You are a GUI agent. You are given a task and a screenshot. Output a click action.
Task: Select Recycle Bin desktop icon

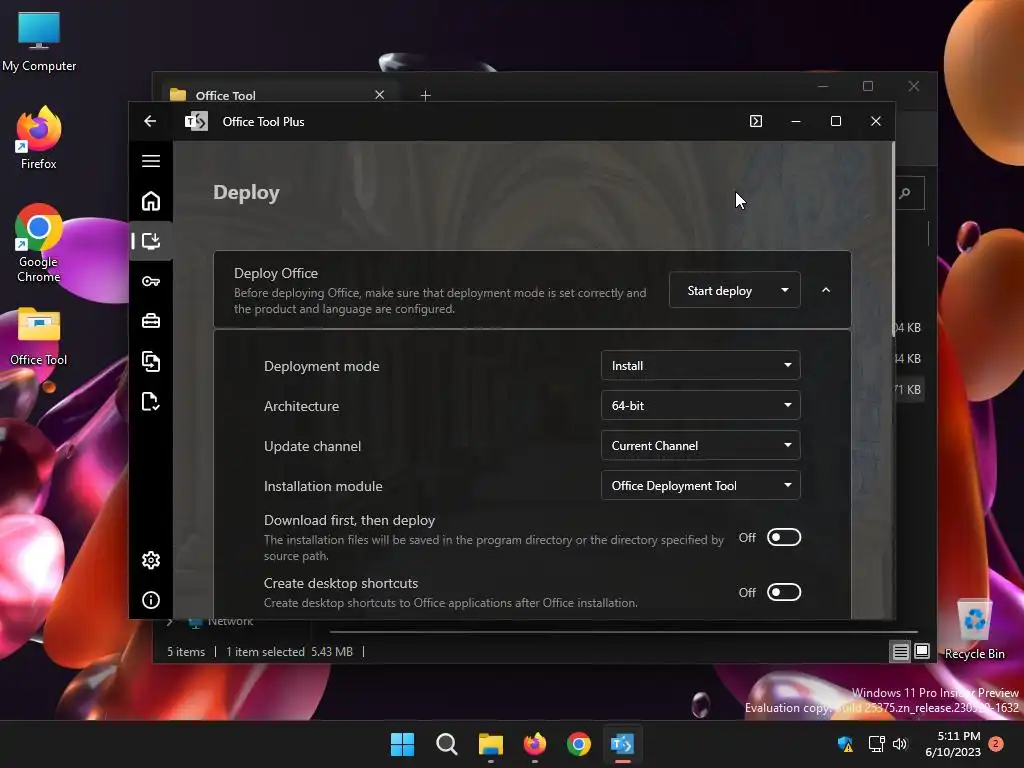tap(974, 628)
